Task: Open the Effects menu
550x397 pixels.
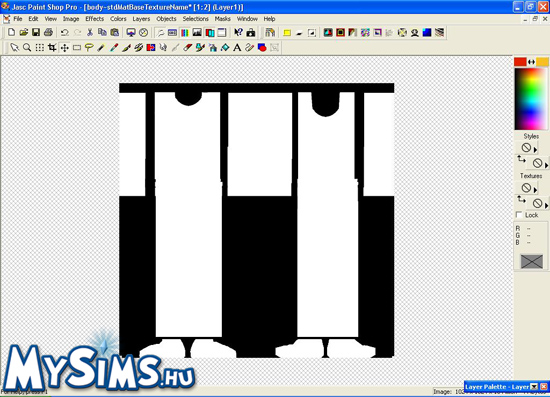Action: click(x=95, y=19)
